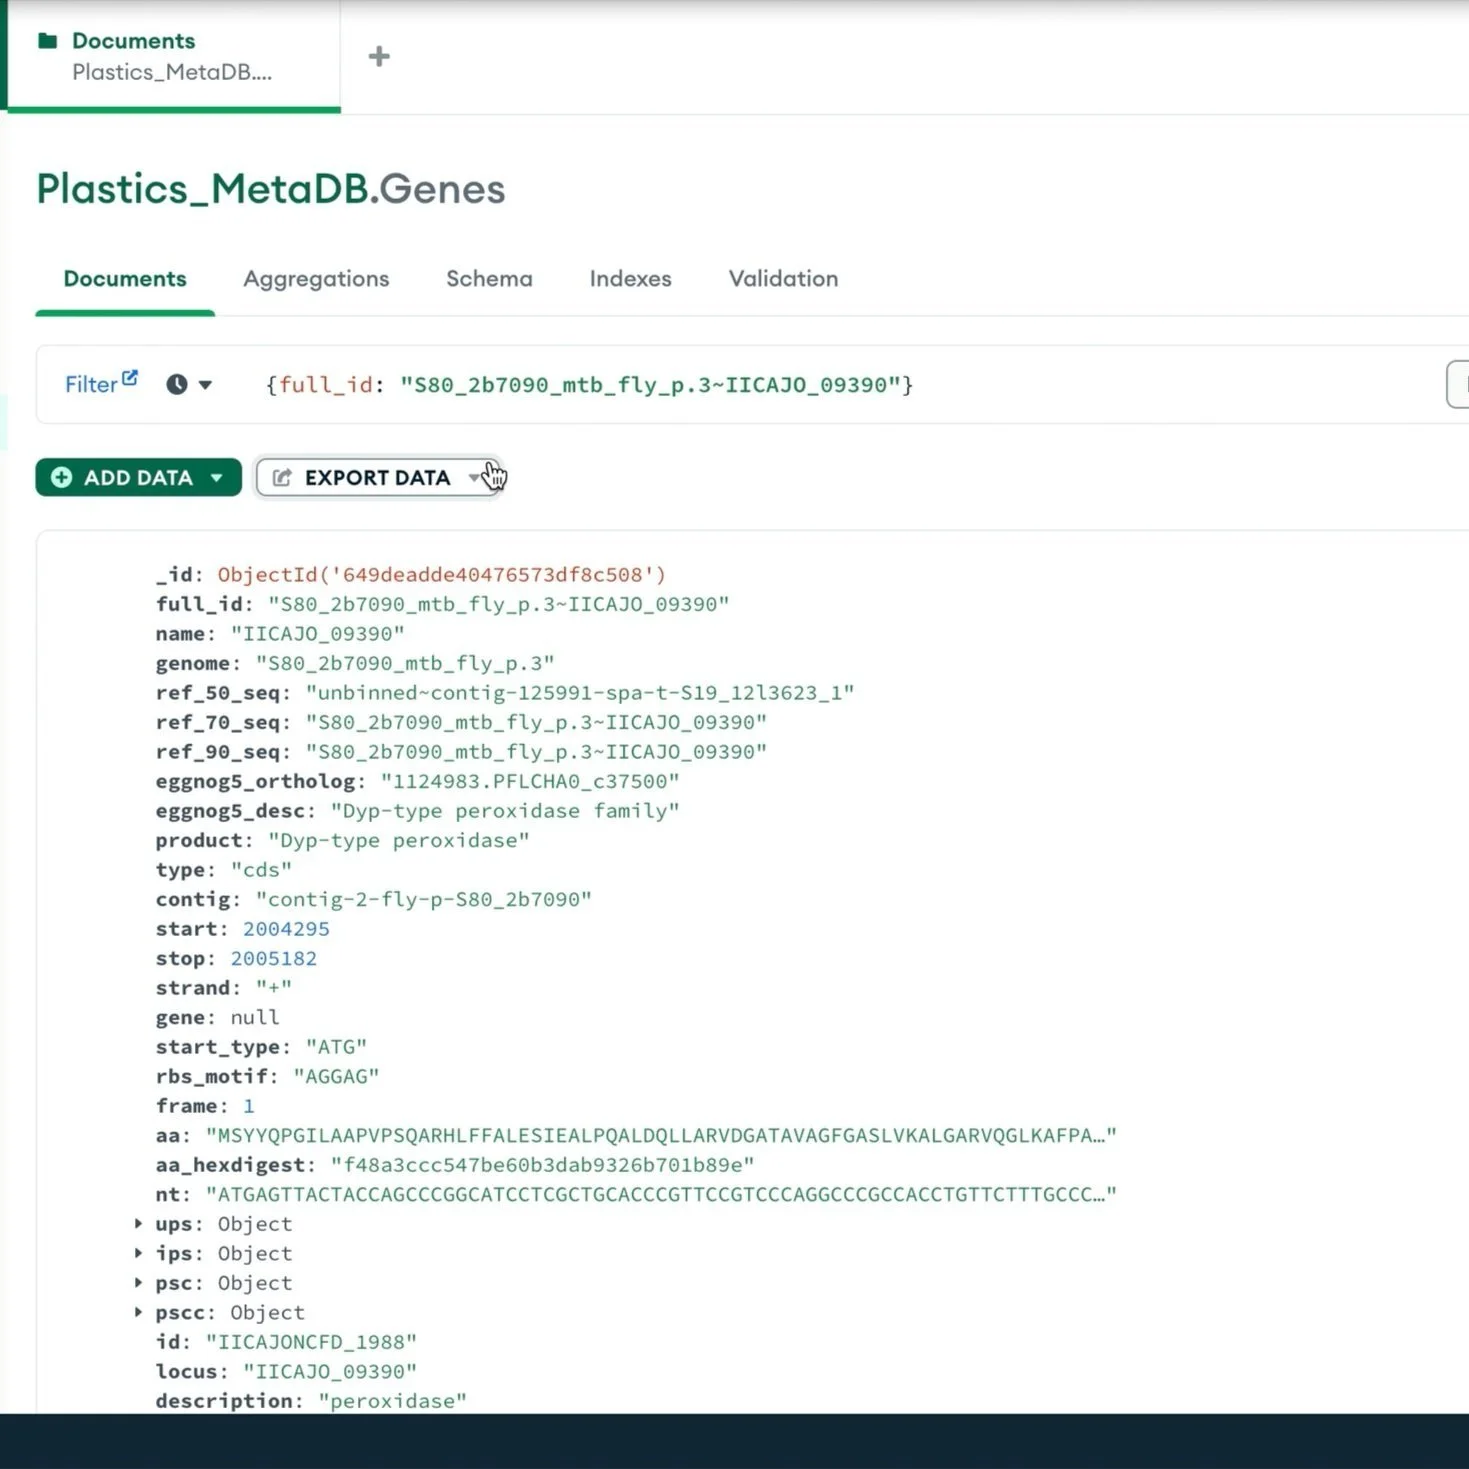The height and width of the screenshot is (1469, 1469).
Task: Click the ref_70_seq value text
Action: pyautogui.click(x=536, y=722)
